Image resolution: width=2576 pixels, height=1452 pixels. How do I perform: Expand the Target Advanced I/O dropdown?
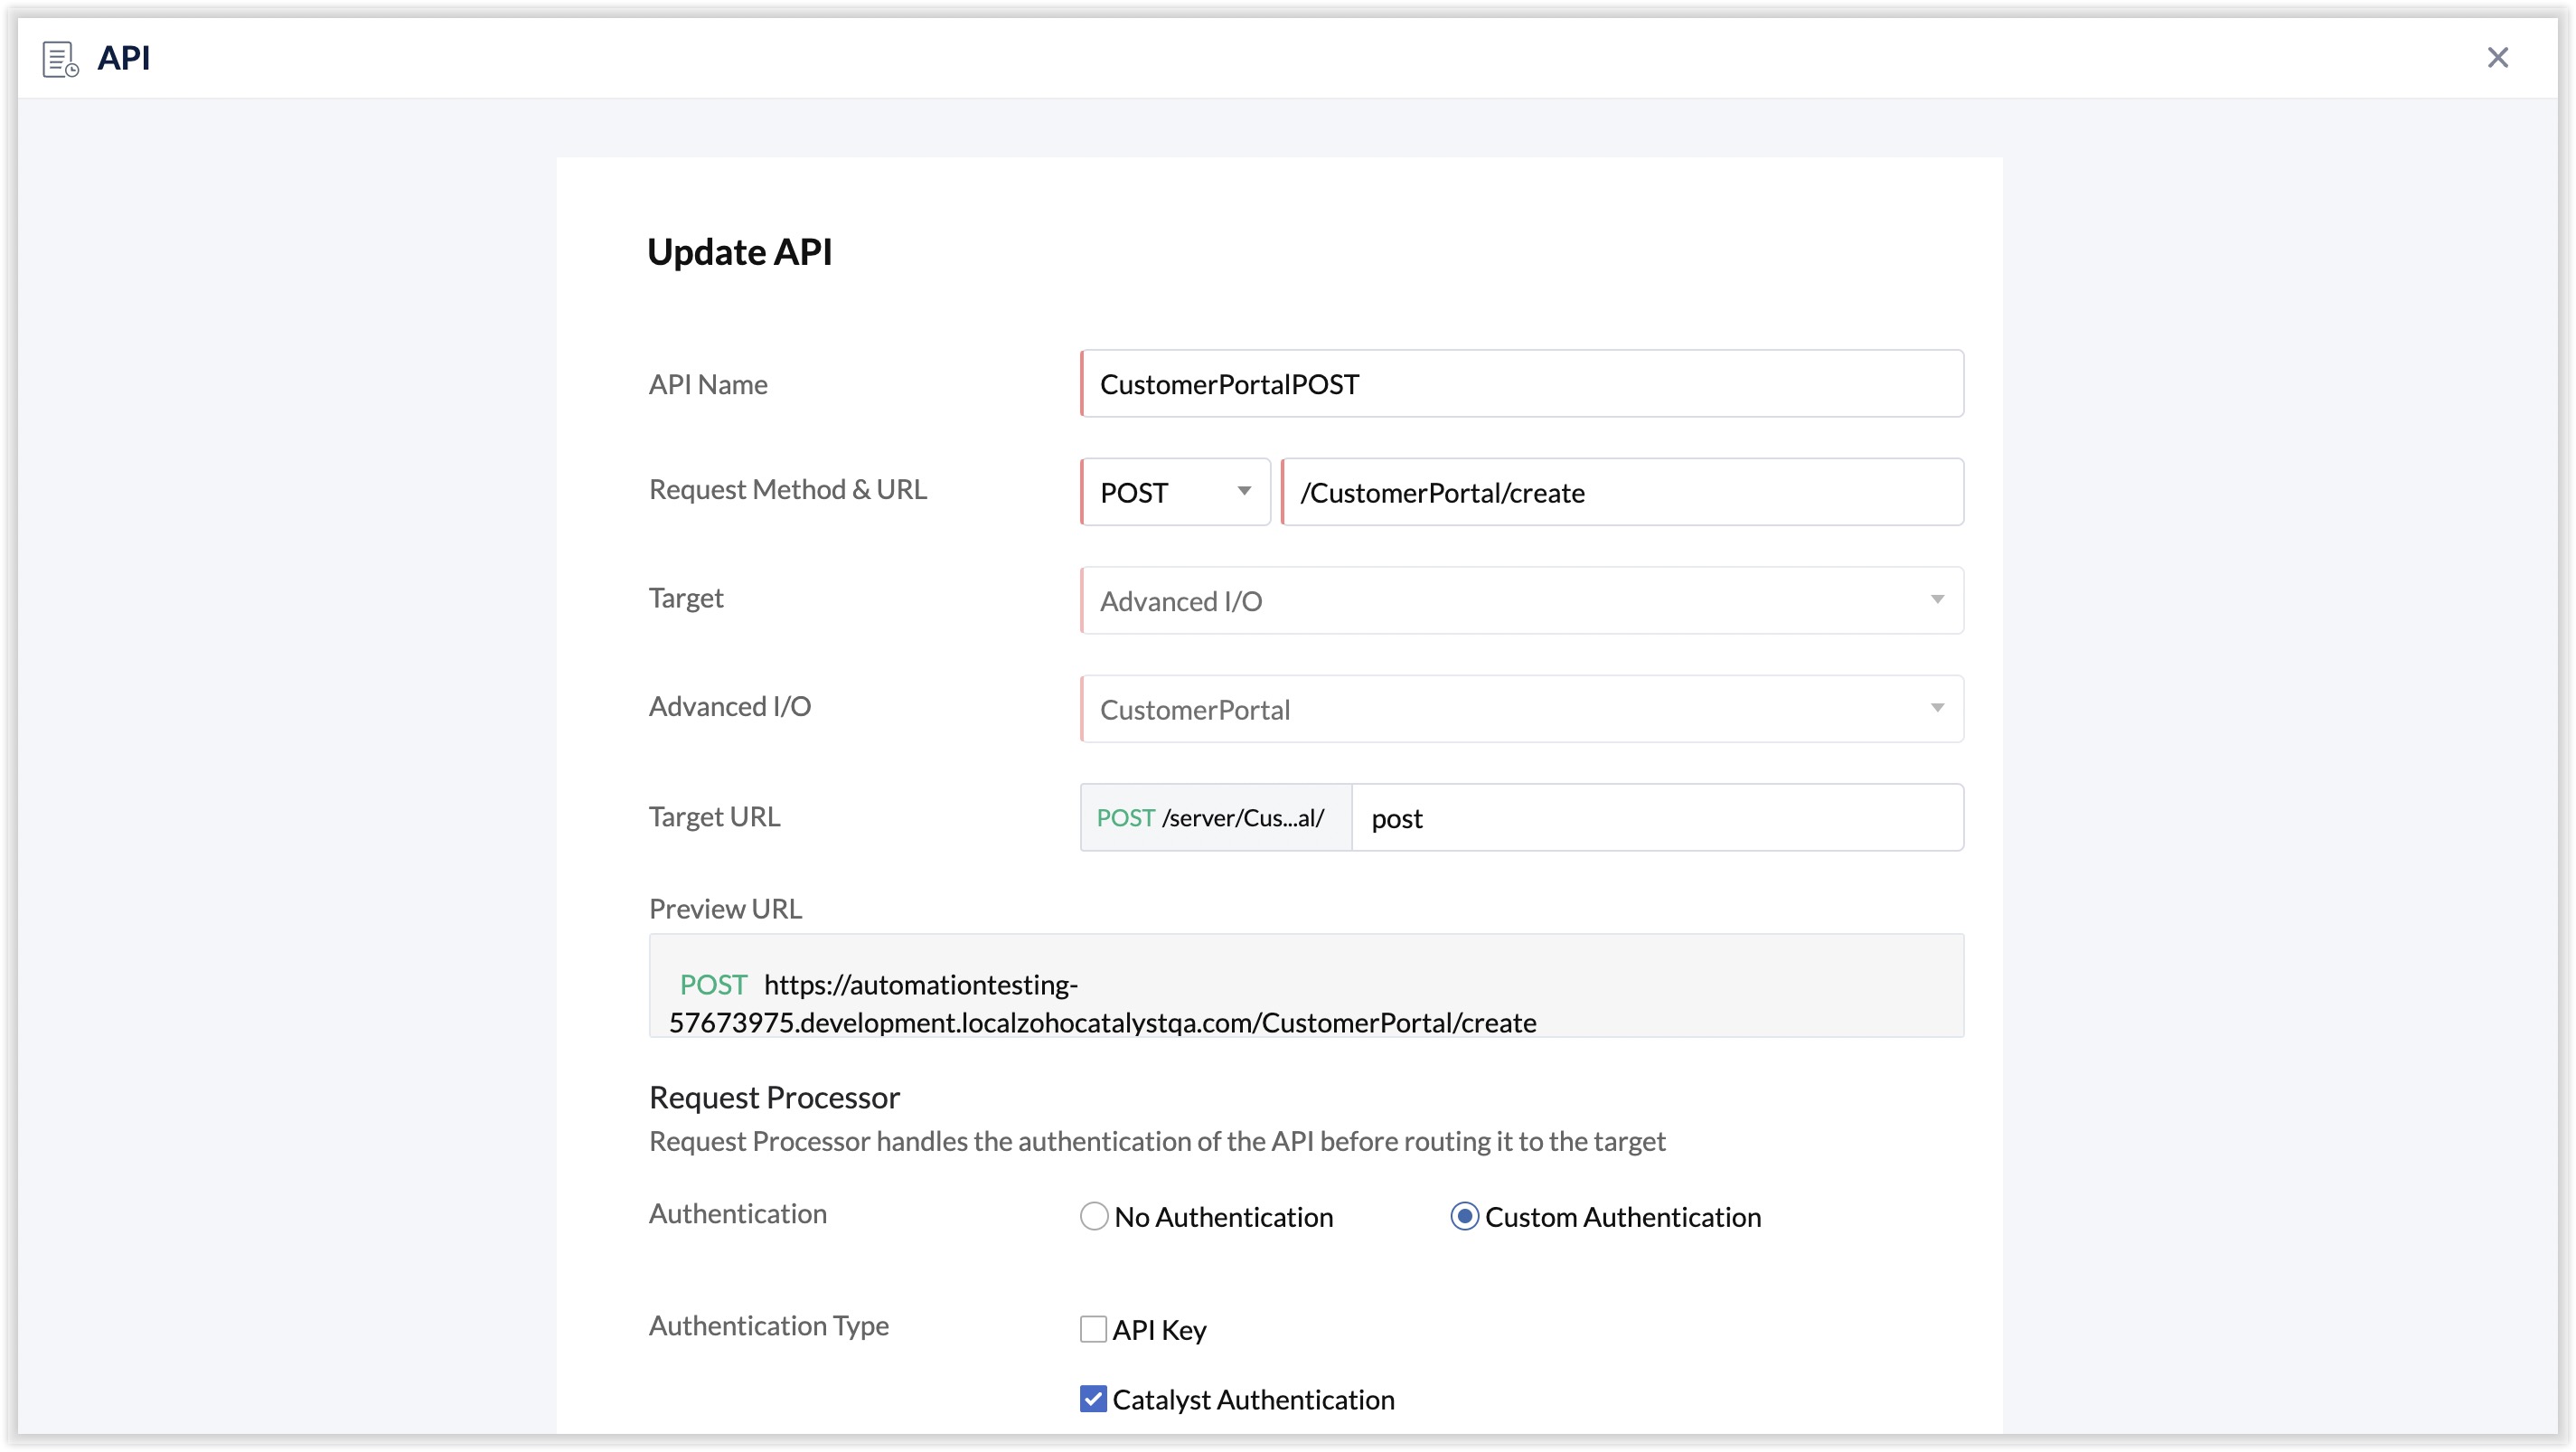(1521, 601)
